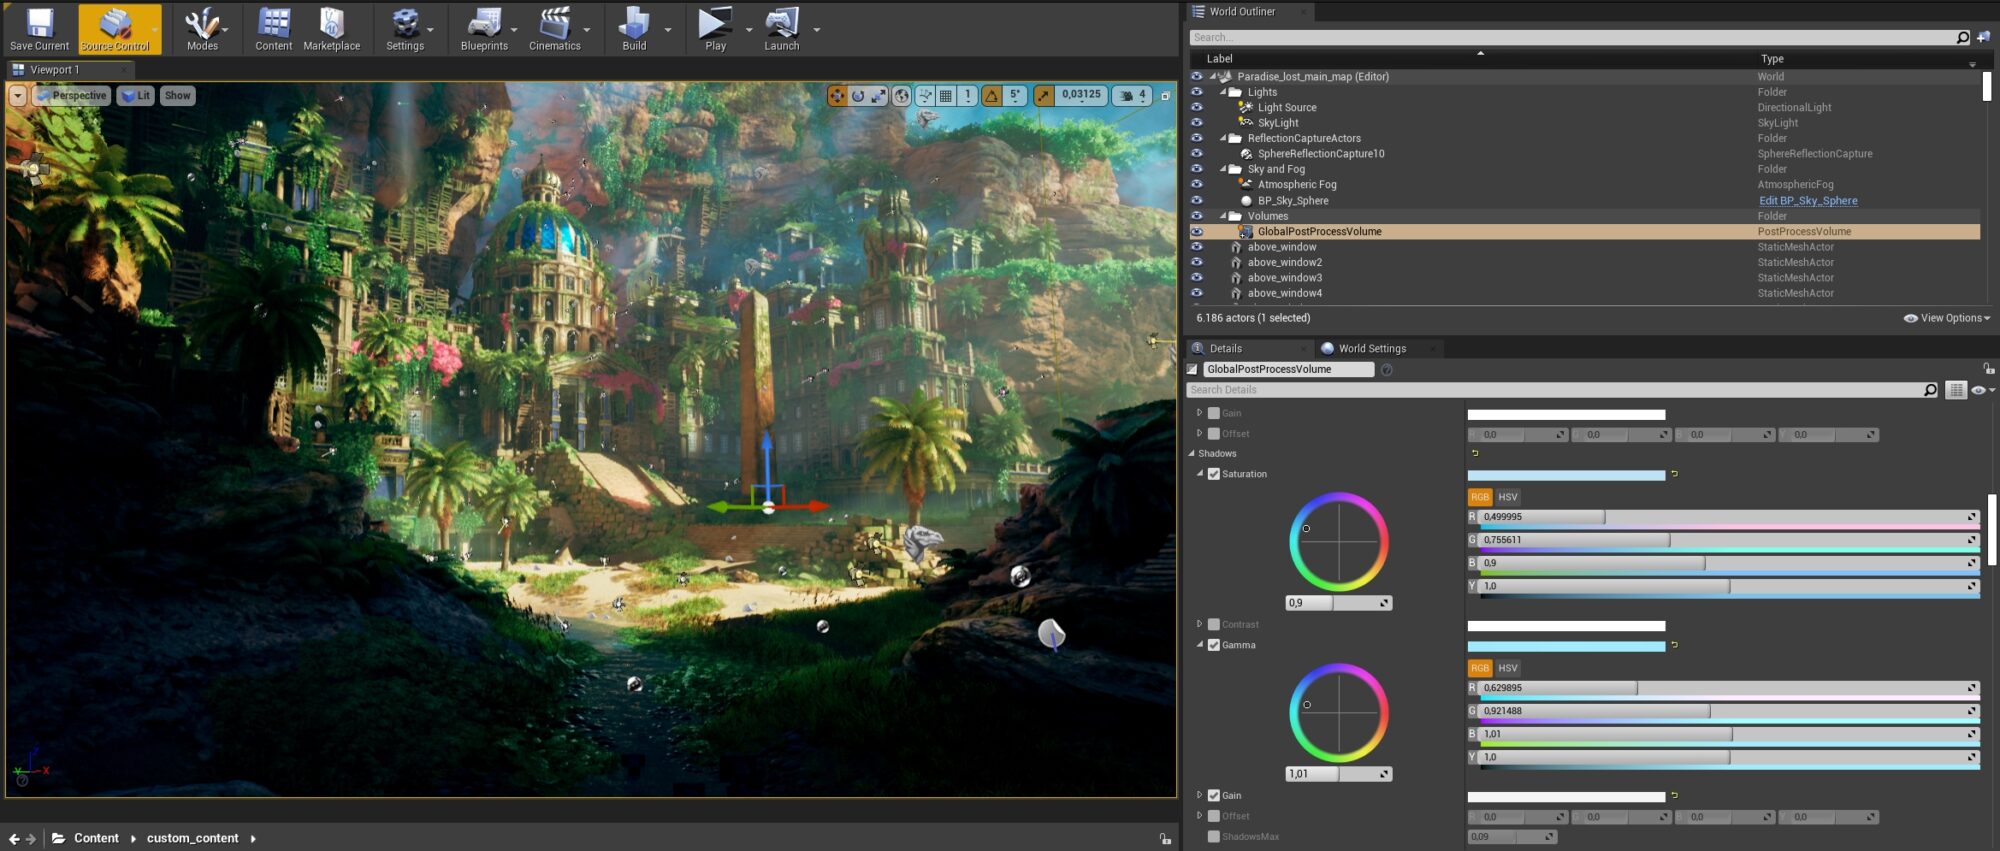
Task: Switch Saturation color mode to HSV
Action: tap(1508, 497)
